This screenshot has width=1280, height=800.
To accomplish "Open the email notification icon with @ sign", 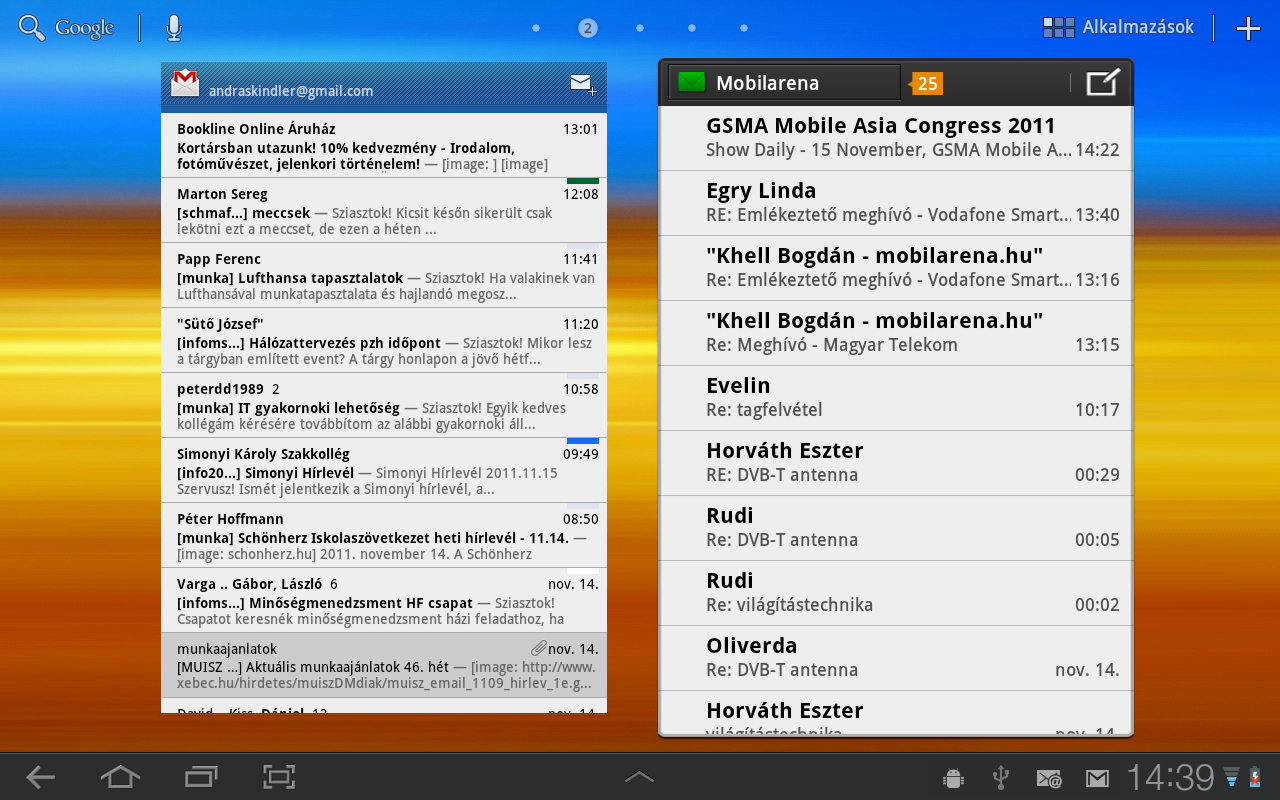I will point(1049,778).
